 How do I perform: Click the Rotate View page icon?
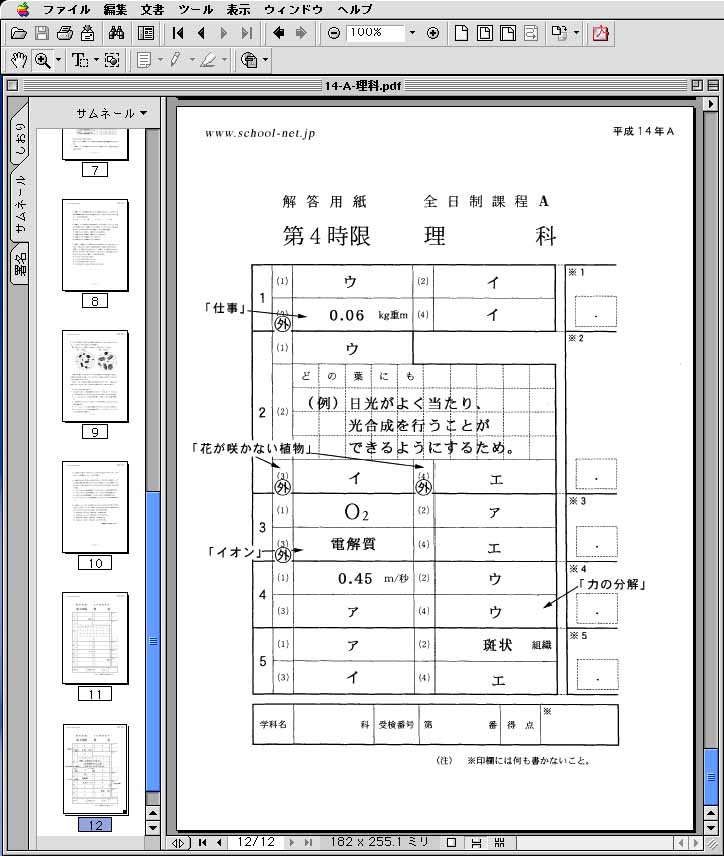point(559,33)
